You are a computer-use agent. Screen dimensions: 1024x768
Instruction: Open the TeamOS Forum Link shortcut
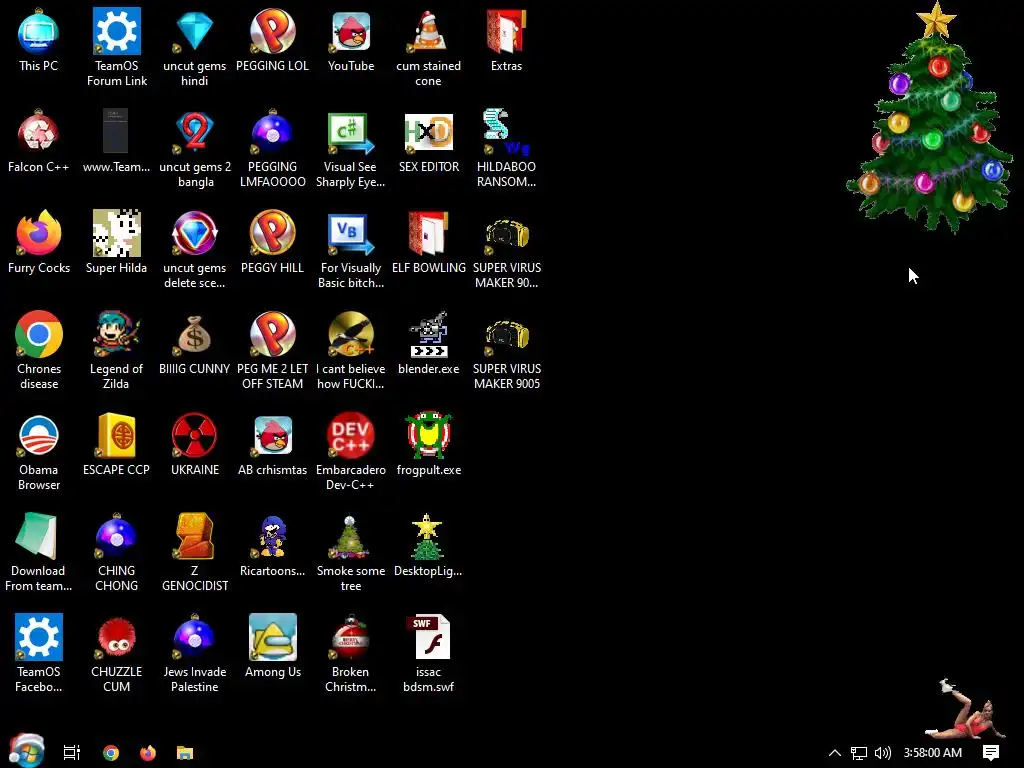117,48
